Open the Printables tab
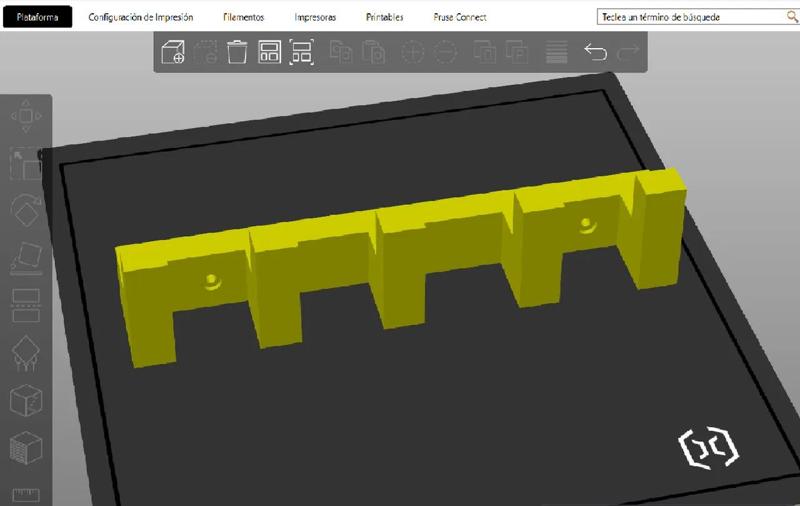The image size is (800, 506). pyautogui.click(x=385, y=17)
